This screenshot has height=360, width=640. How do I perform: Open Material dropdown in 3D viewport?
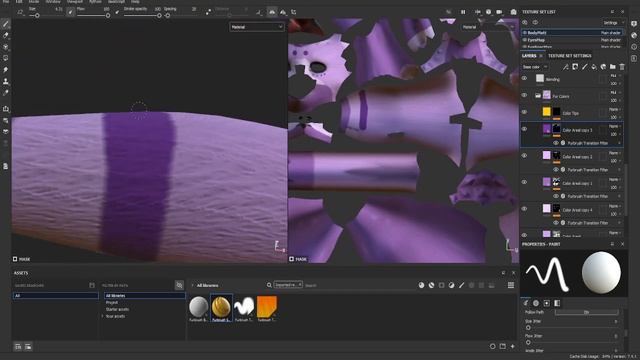point(257,27)
